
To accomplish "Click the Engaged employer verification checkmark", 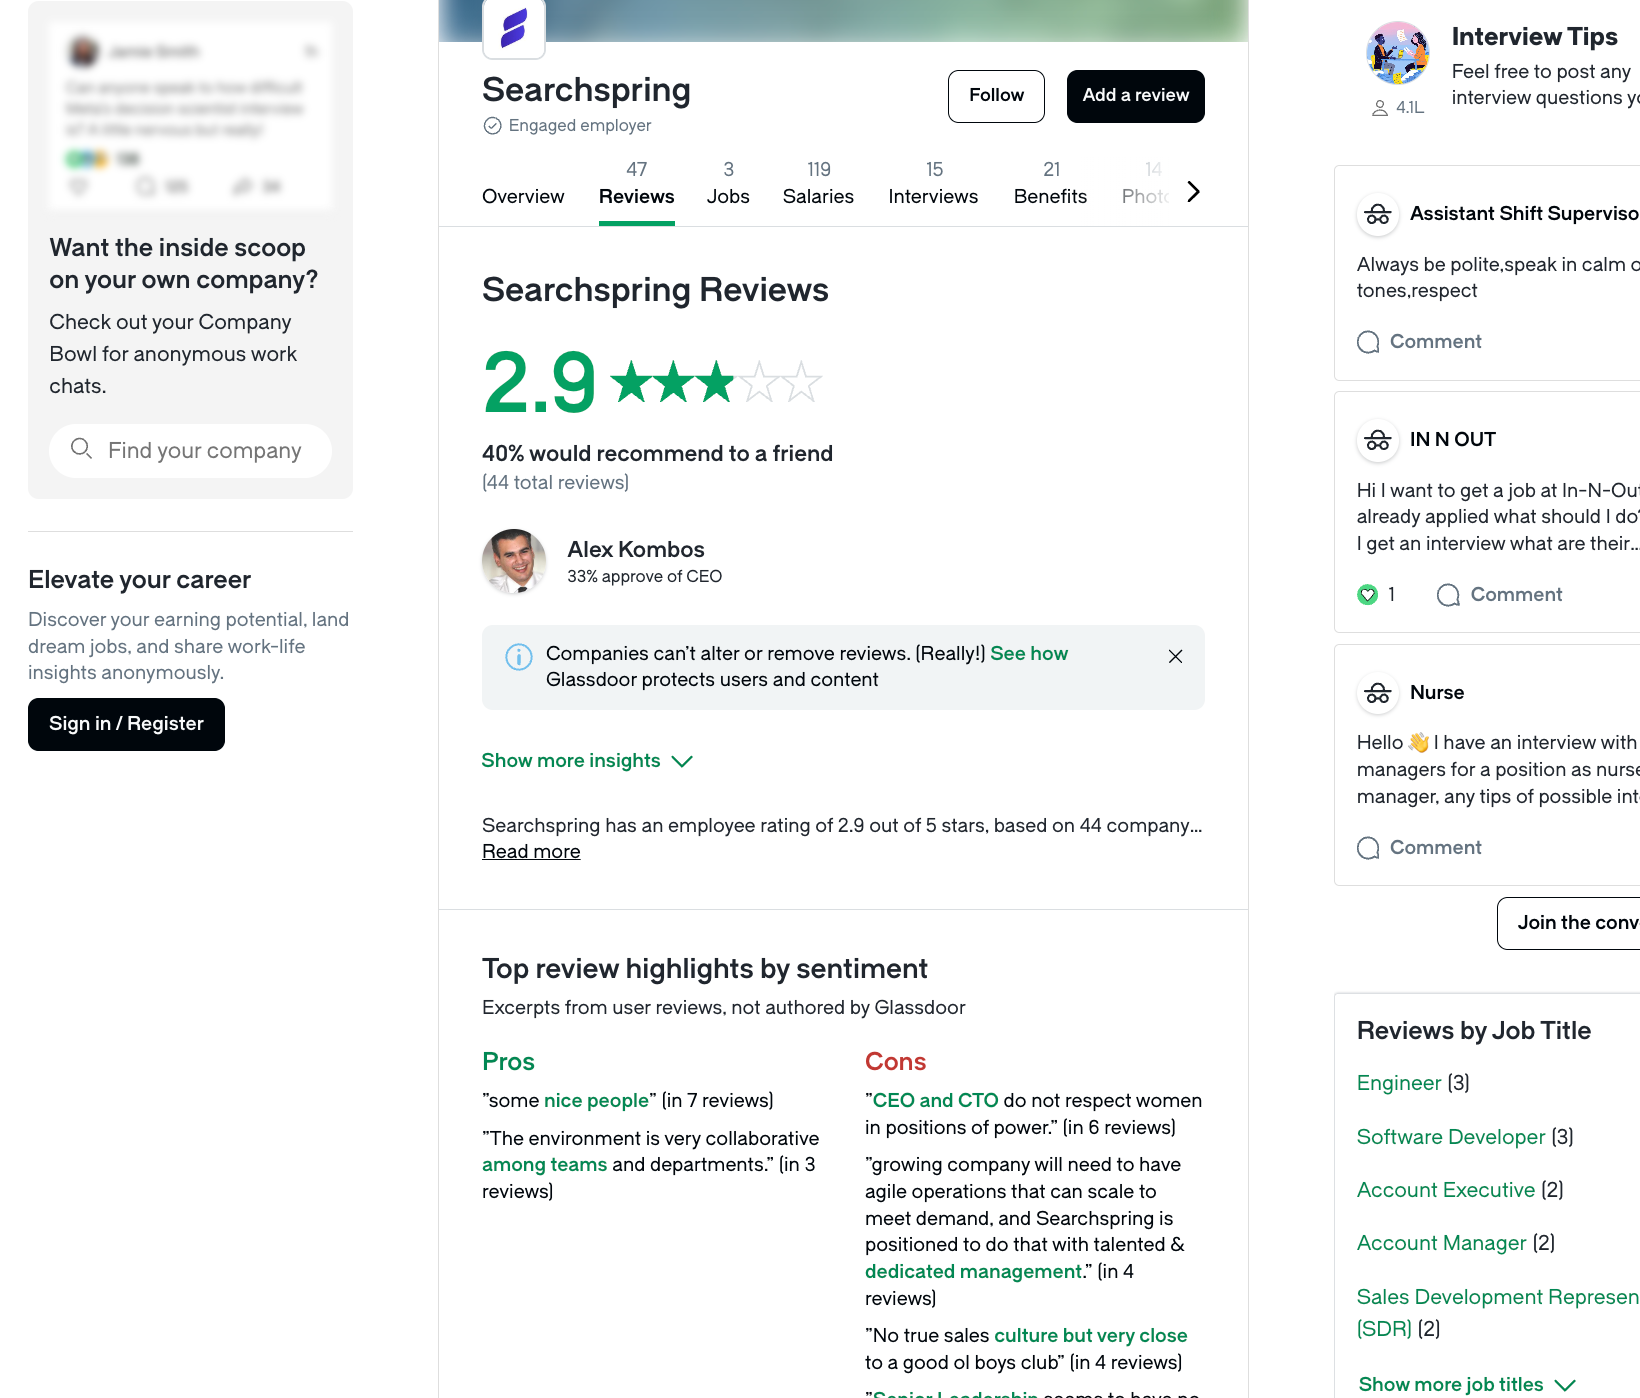I will pyautogui.click(x=491, y=125).
